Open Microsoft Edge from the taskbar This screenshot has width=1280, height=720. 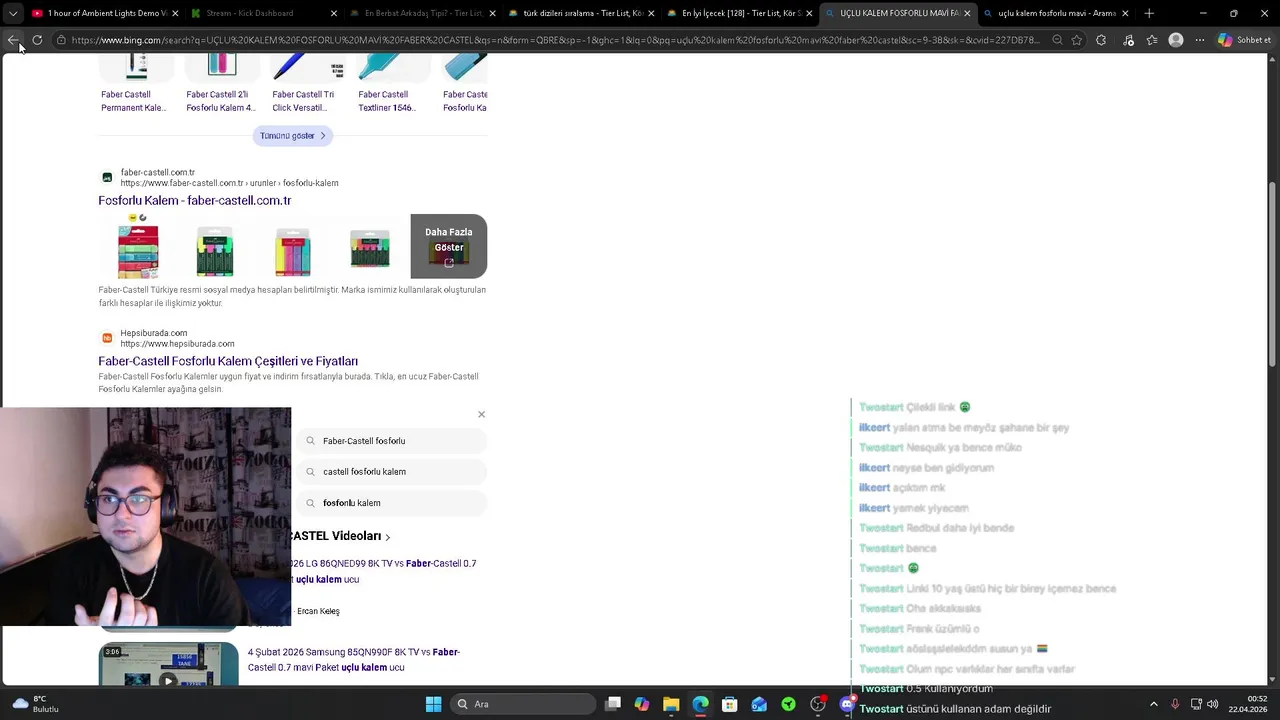[x=701, y=704]
